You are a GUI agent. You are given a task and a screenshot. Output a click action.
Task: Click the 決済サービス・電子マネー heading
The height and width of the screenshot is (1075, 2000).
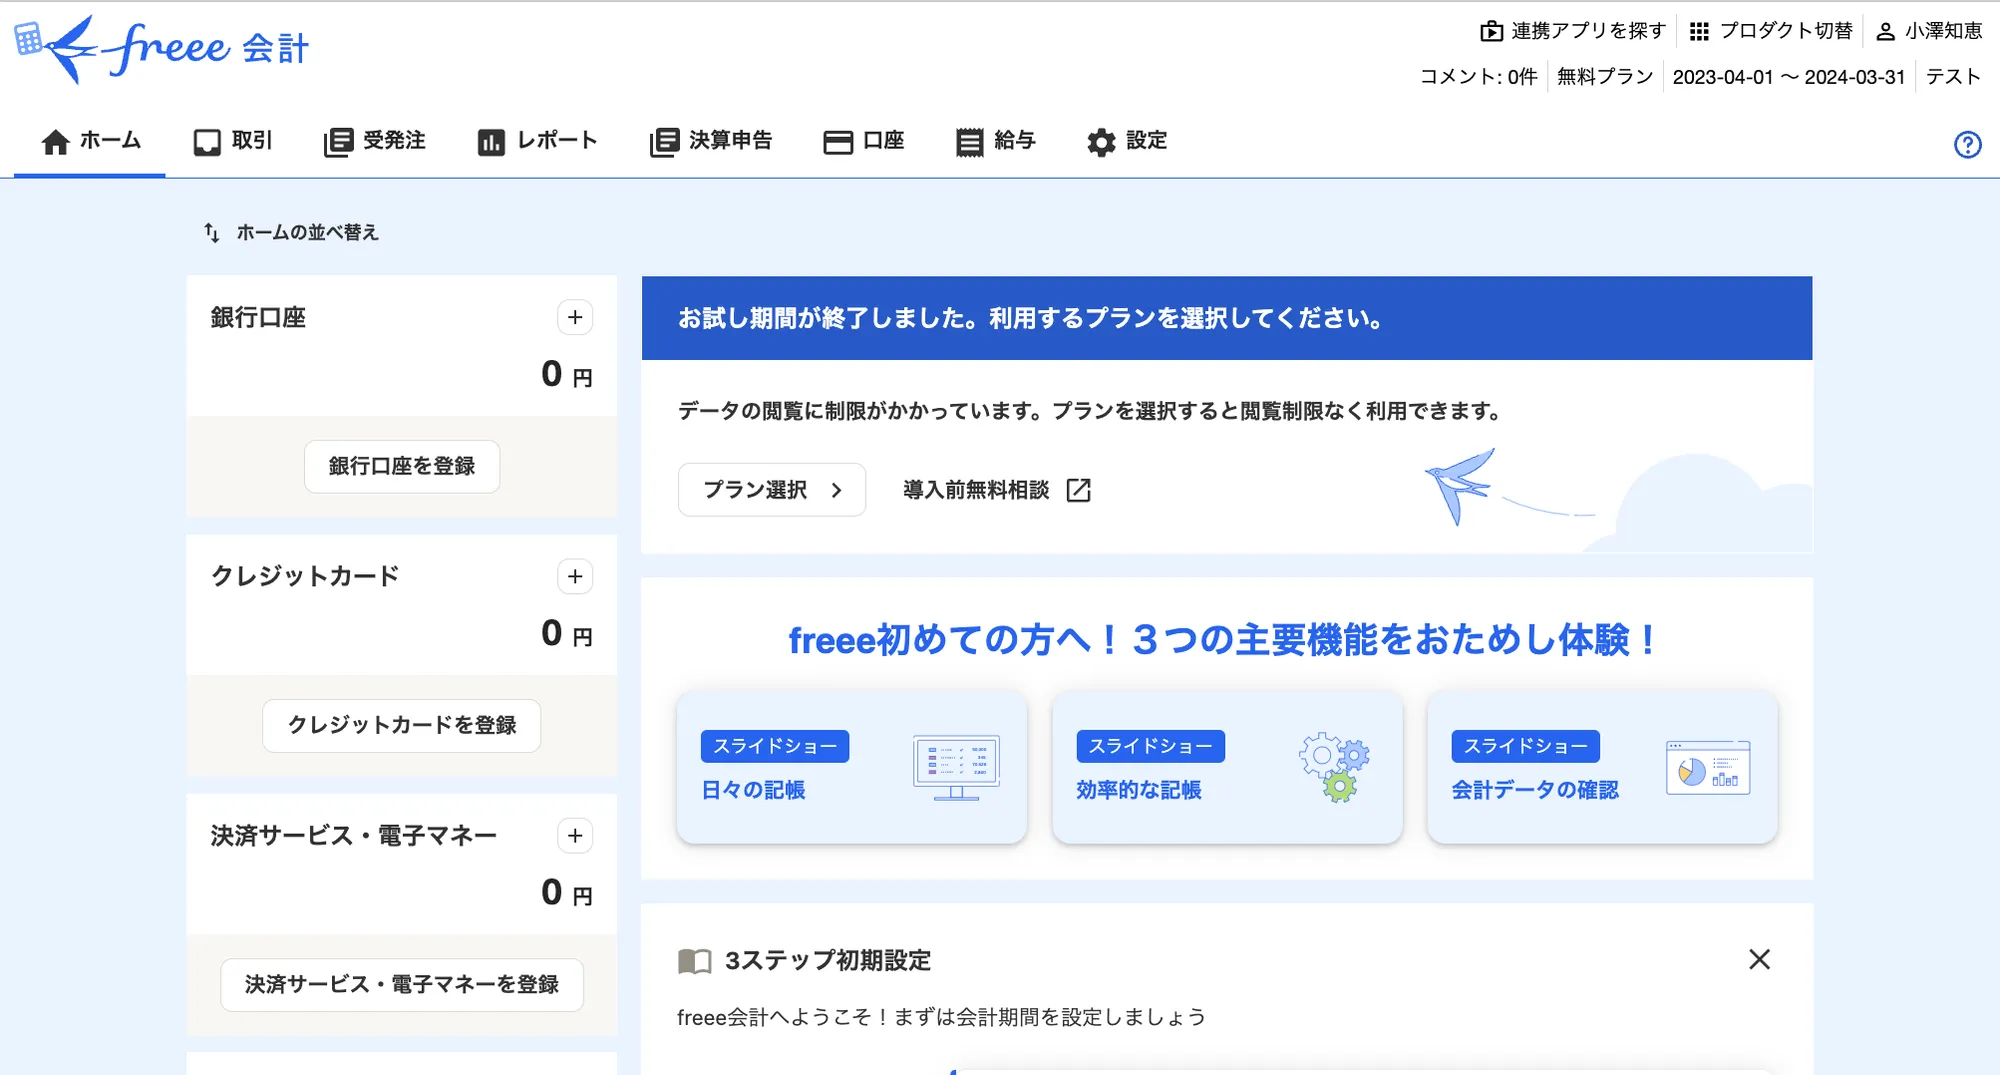[354, 836]
